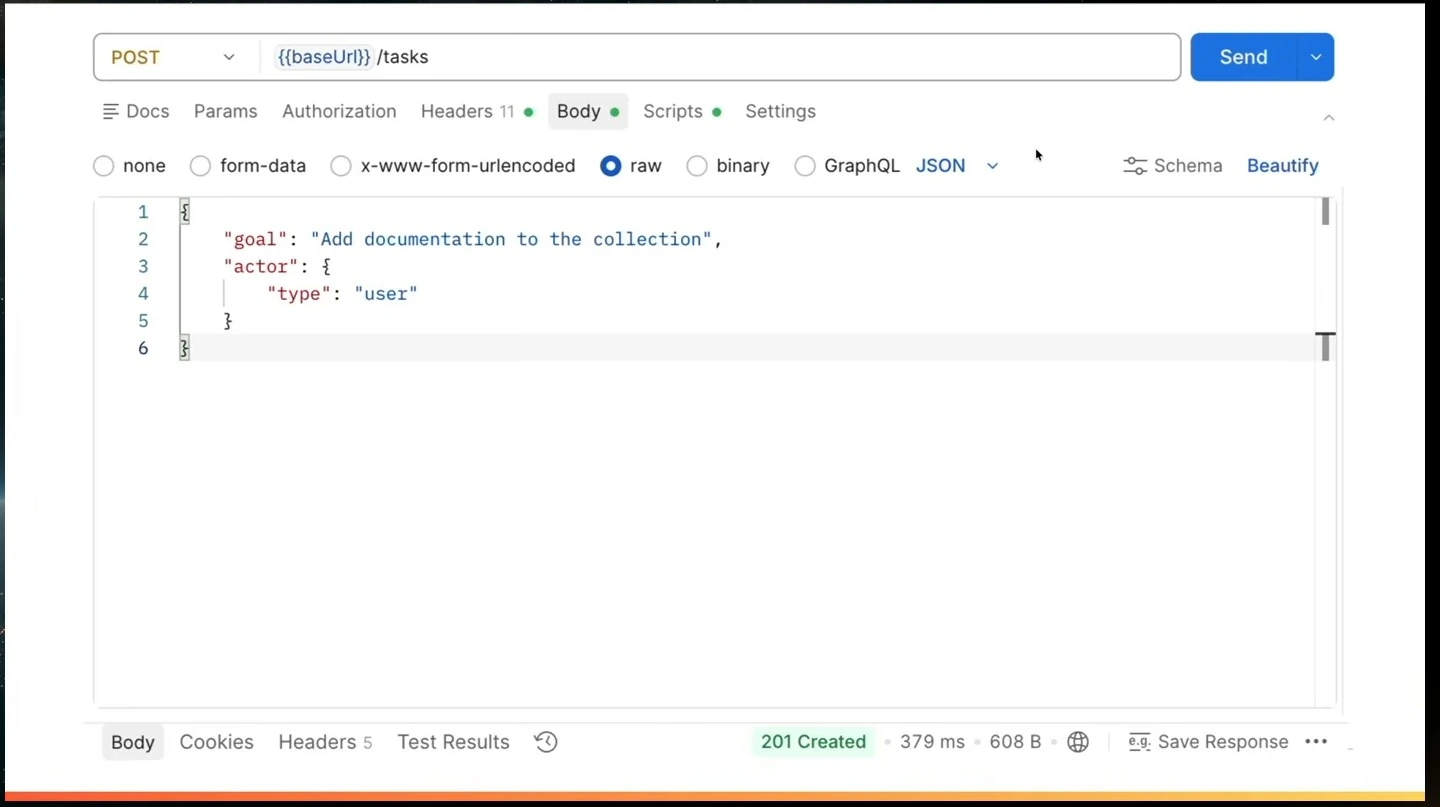
Task: Select the raw body radio button
Action: coord(611,166)
